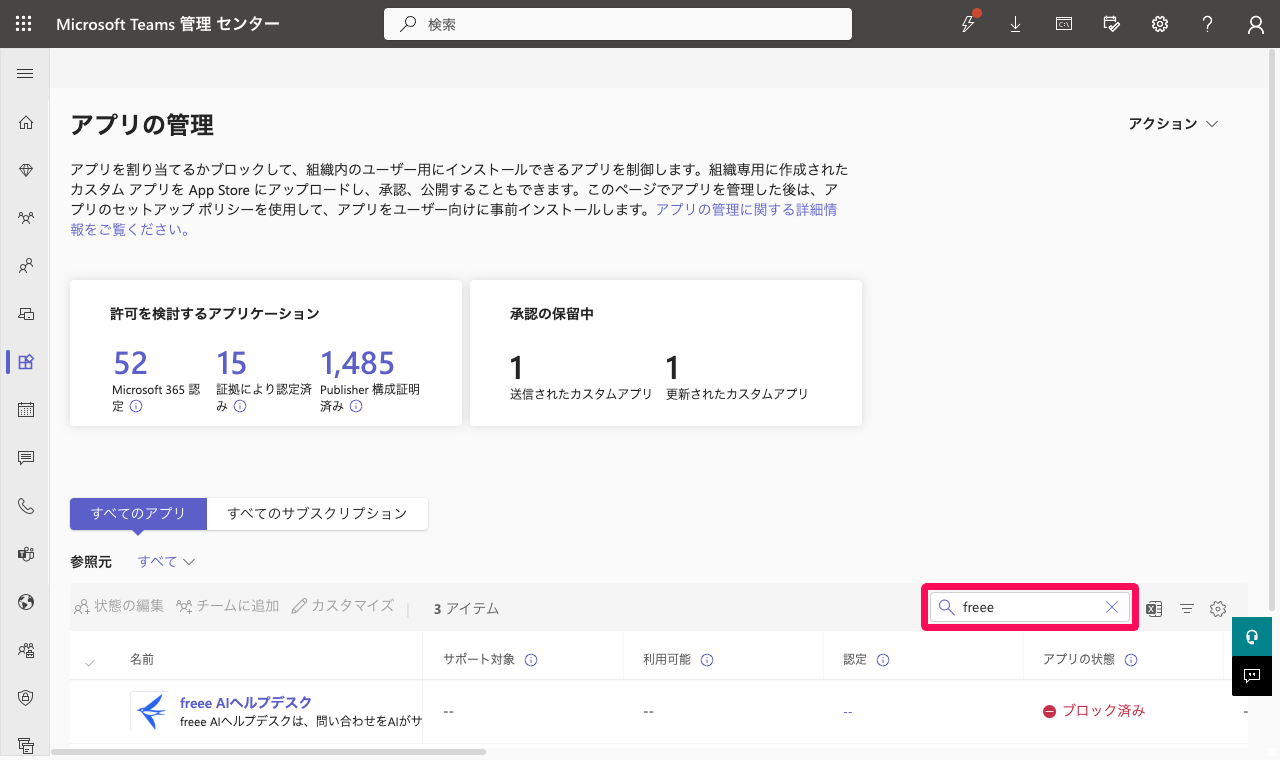Click the lightning bolt notifications icon
Screen dimensions: 1280x760
coord(968,24)
